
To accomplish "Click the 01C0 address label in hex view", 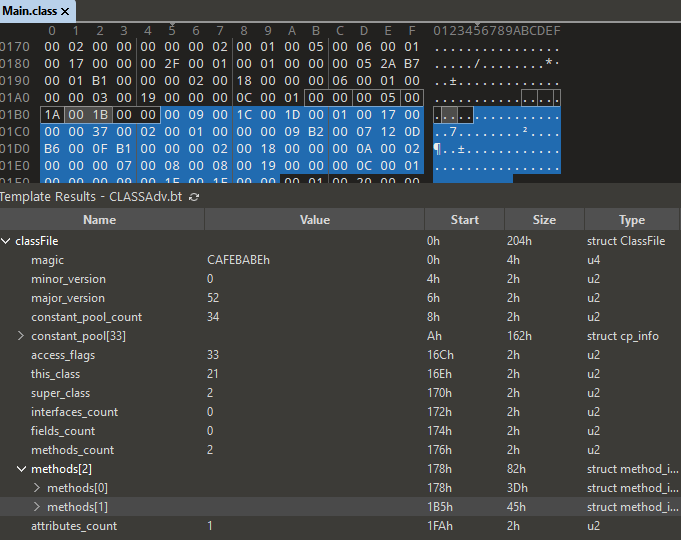I will click(15, 132).
